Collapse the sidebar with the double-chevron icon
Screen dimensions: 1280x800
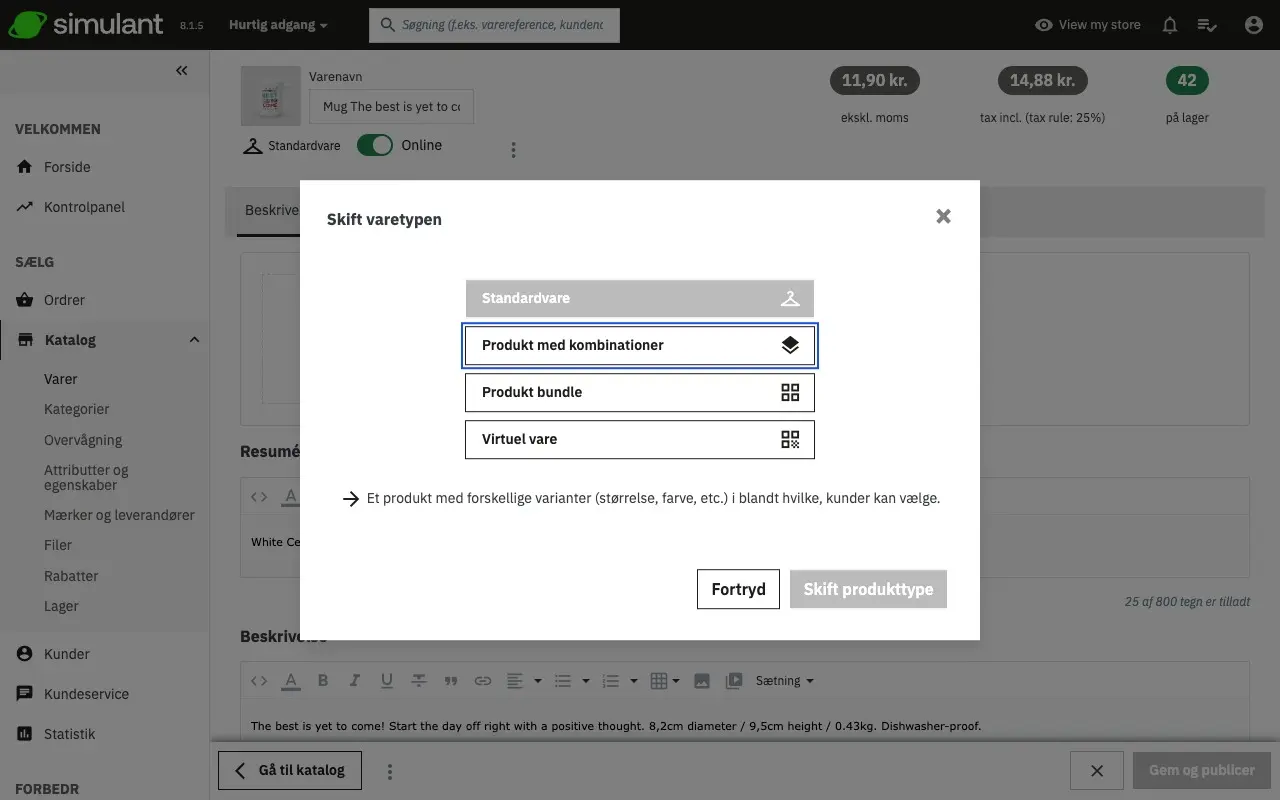coord(181,70)
